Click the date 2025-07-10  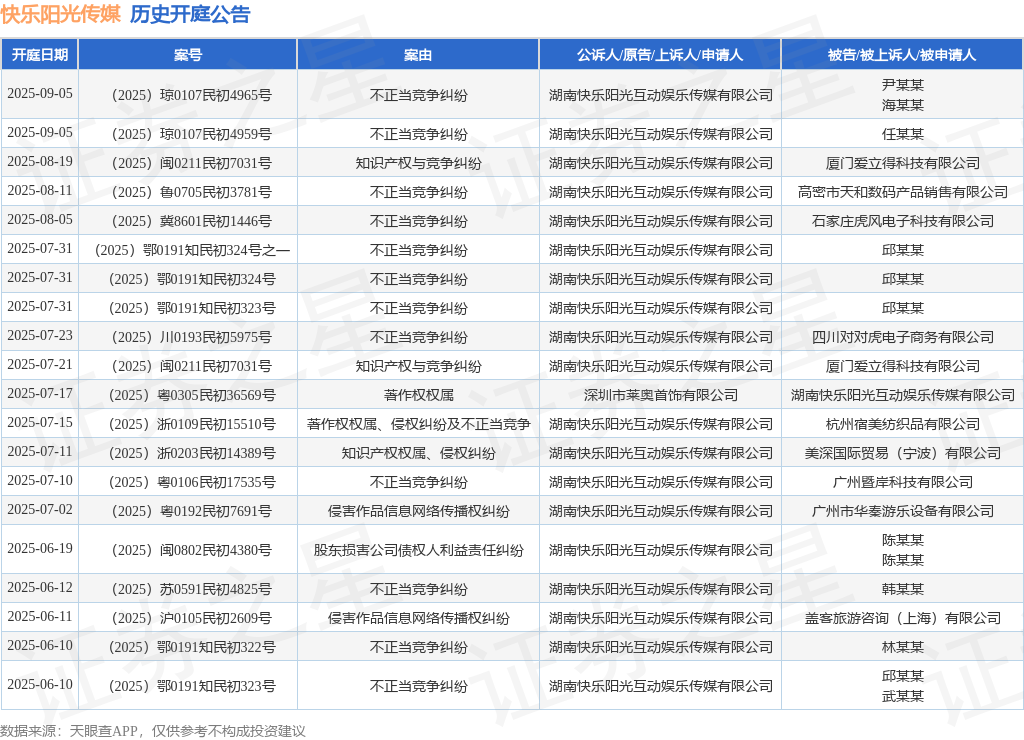(40, 480)
